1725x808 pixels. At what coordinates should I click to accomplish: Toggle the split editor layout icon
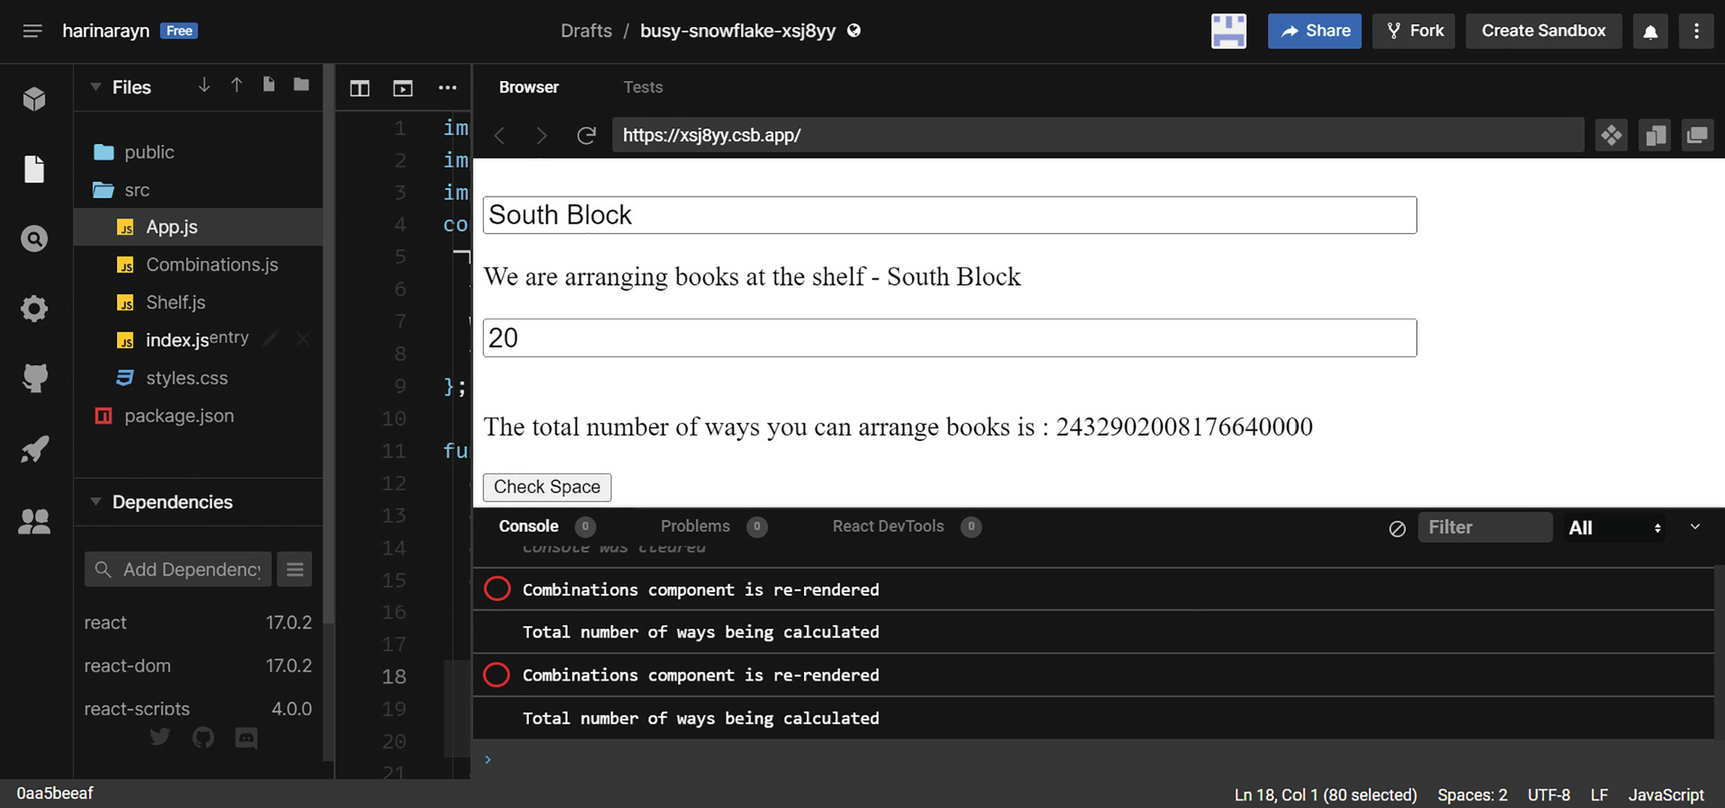(x=360, y=88)
